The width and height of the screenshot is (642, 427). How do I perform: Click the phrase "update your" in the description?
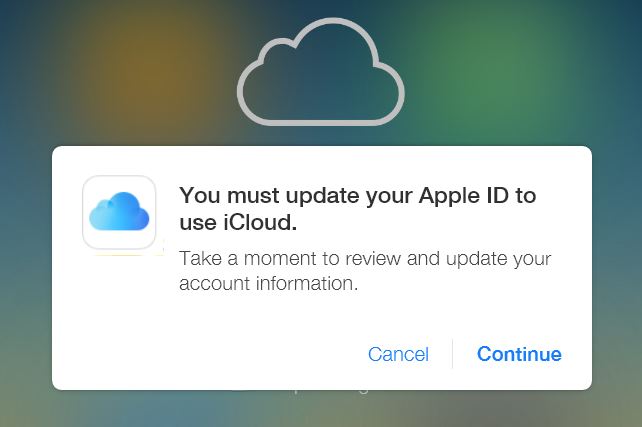click(x=498, y=259)
